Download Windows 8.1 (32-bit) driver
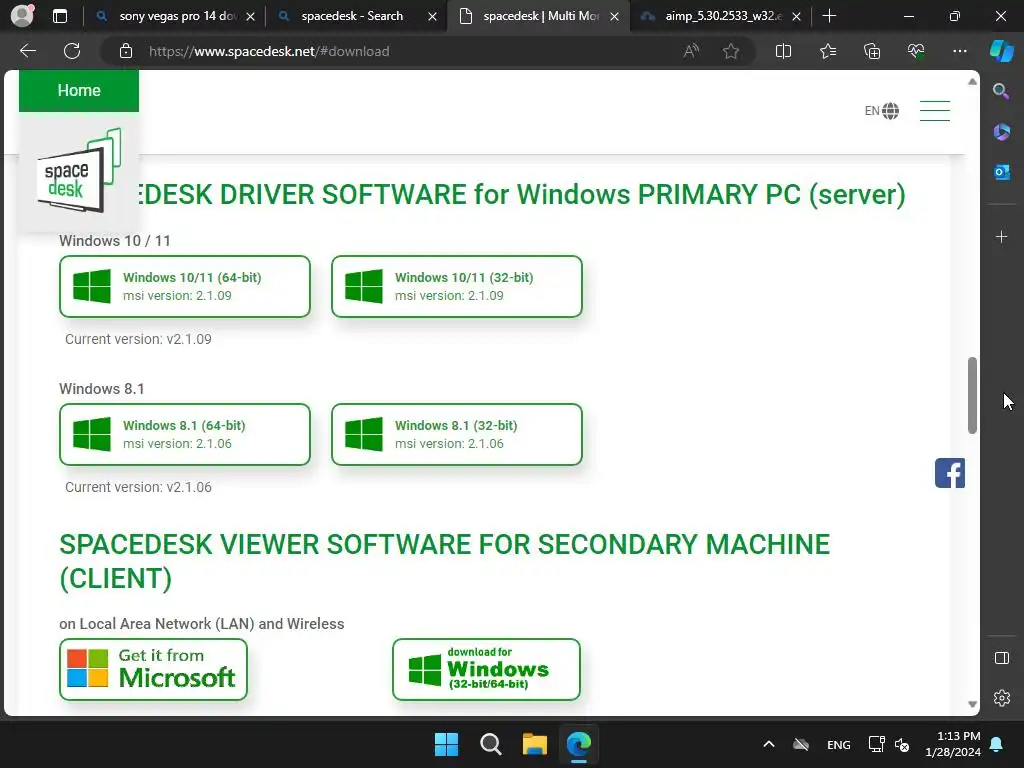The height and width of the screenshot is (768, 1024). [x=456, y=434]
